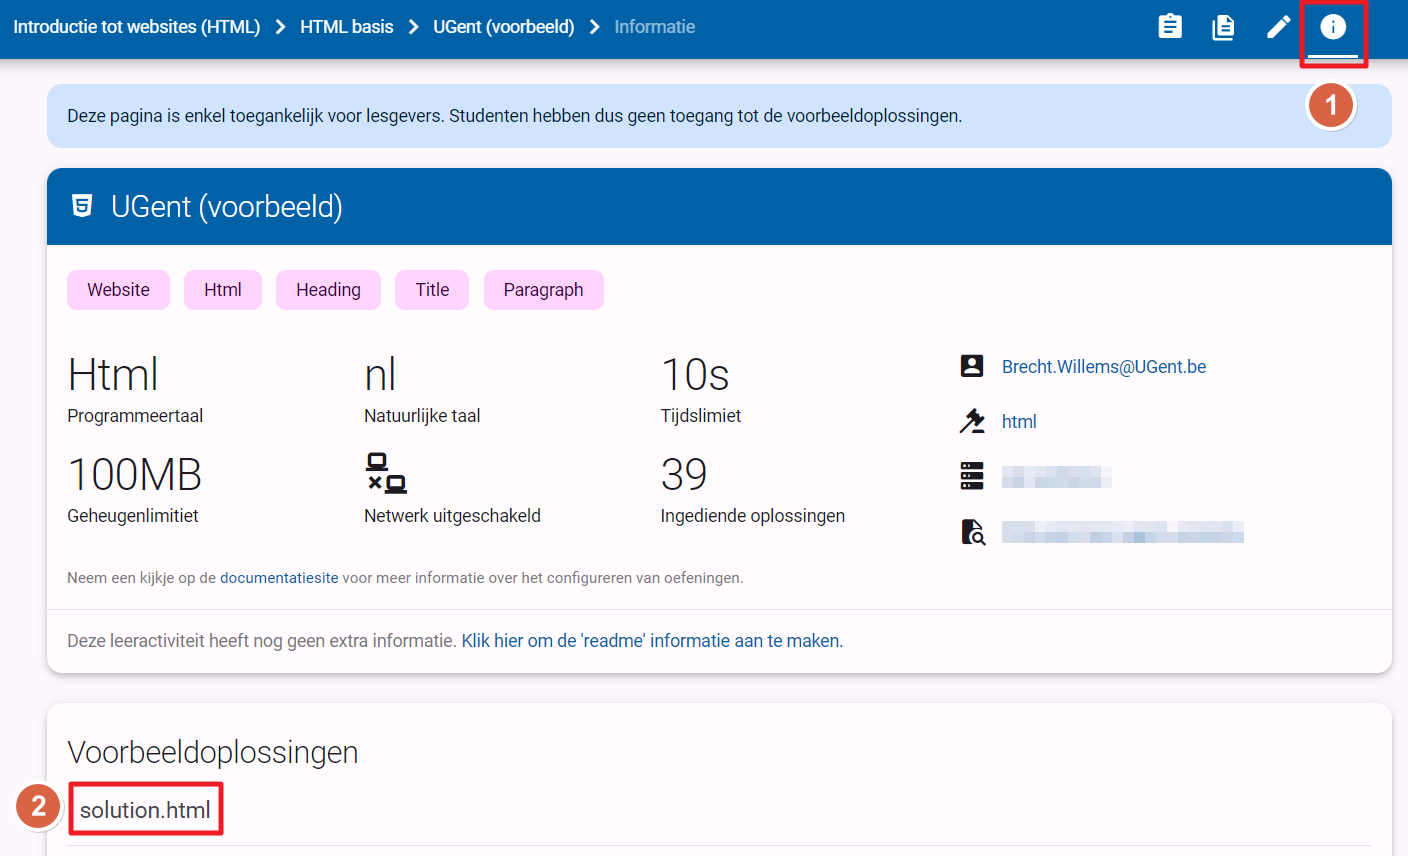
Task: Click the network disabled icon
Action: (386, 473)
